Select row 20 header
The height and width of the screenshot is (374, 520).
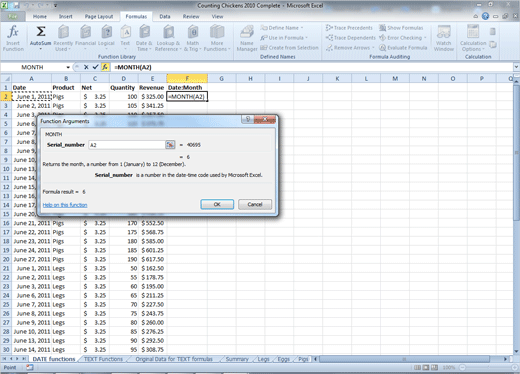(x=6, y=259)
